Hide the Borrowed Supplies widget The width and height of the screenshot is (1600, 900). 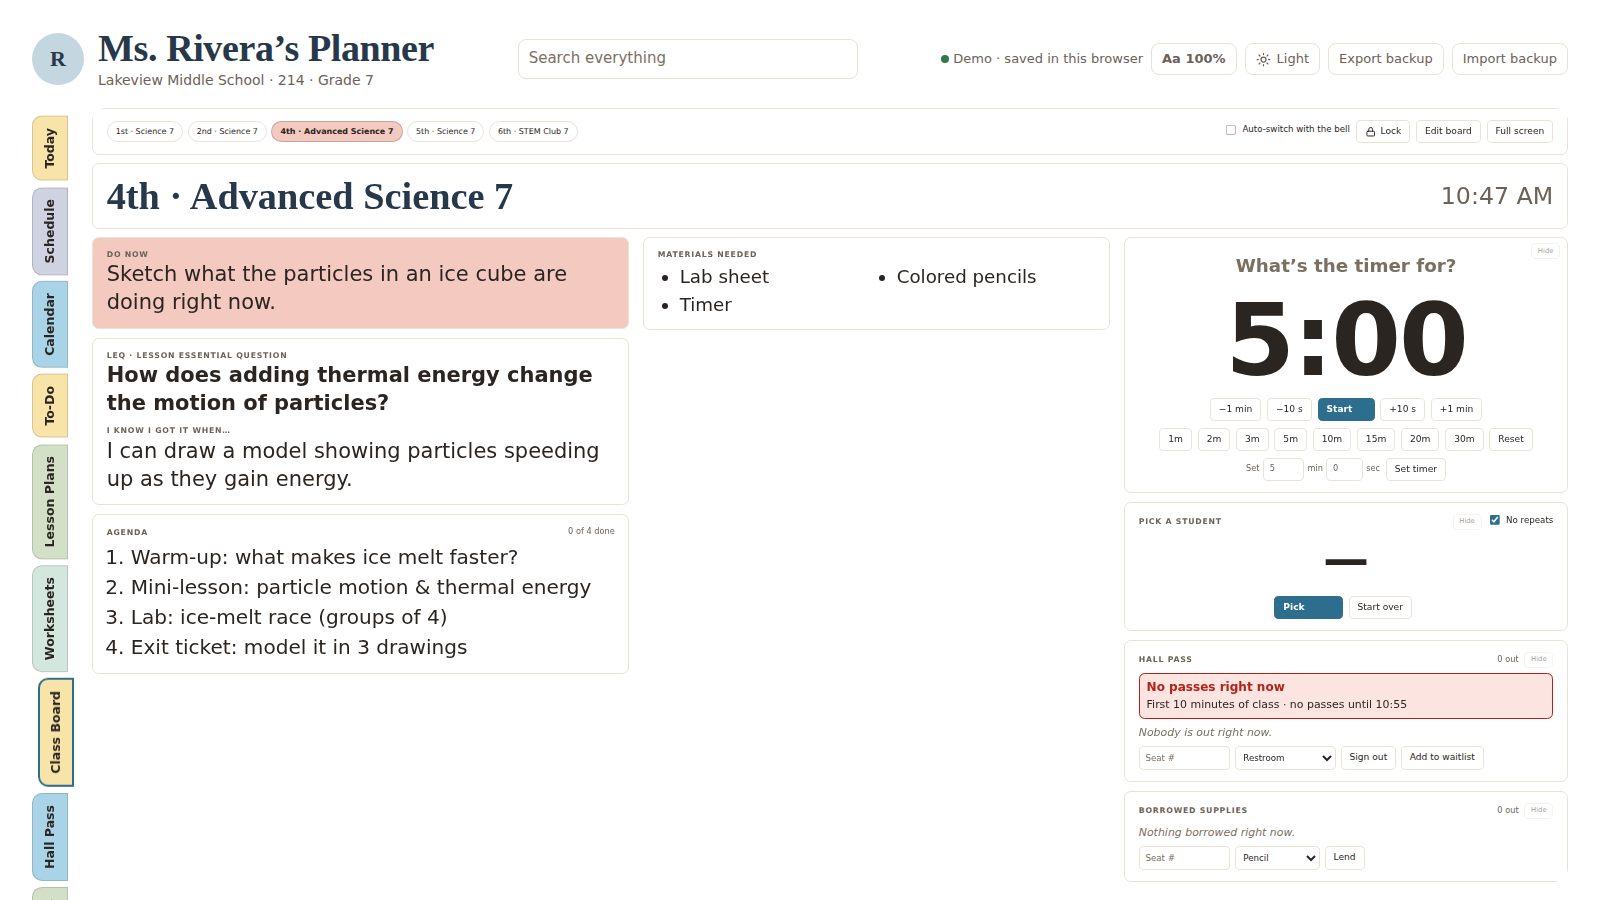(1538, 810)
